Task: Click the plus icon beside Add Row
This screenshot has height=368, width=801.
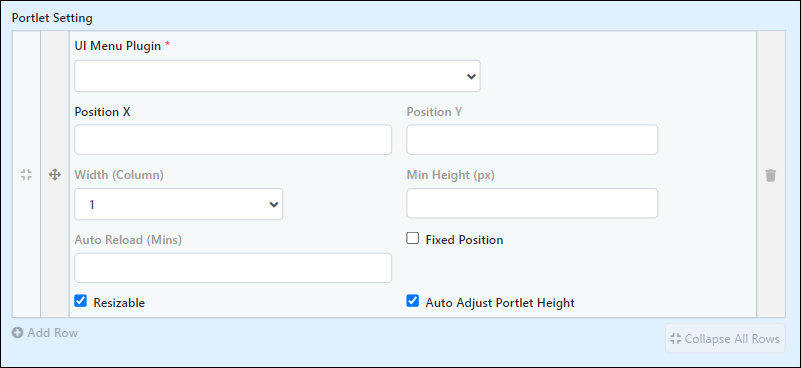Action: coord(17,333)
